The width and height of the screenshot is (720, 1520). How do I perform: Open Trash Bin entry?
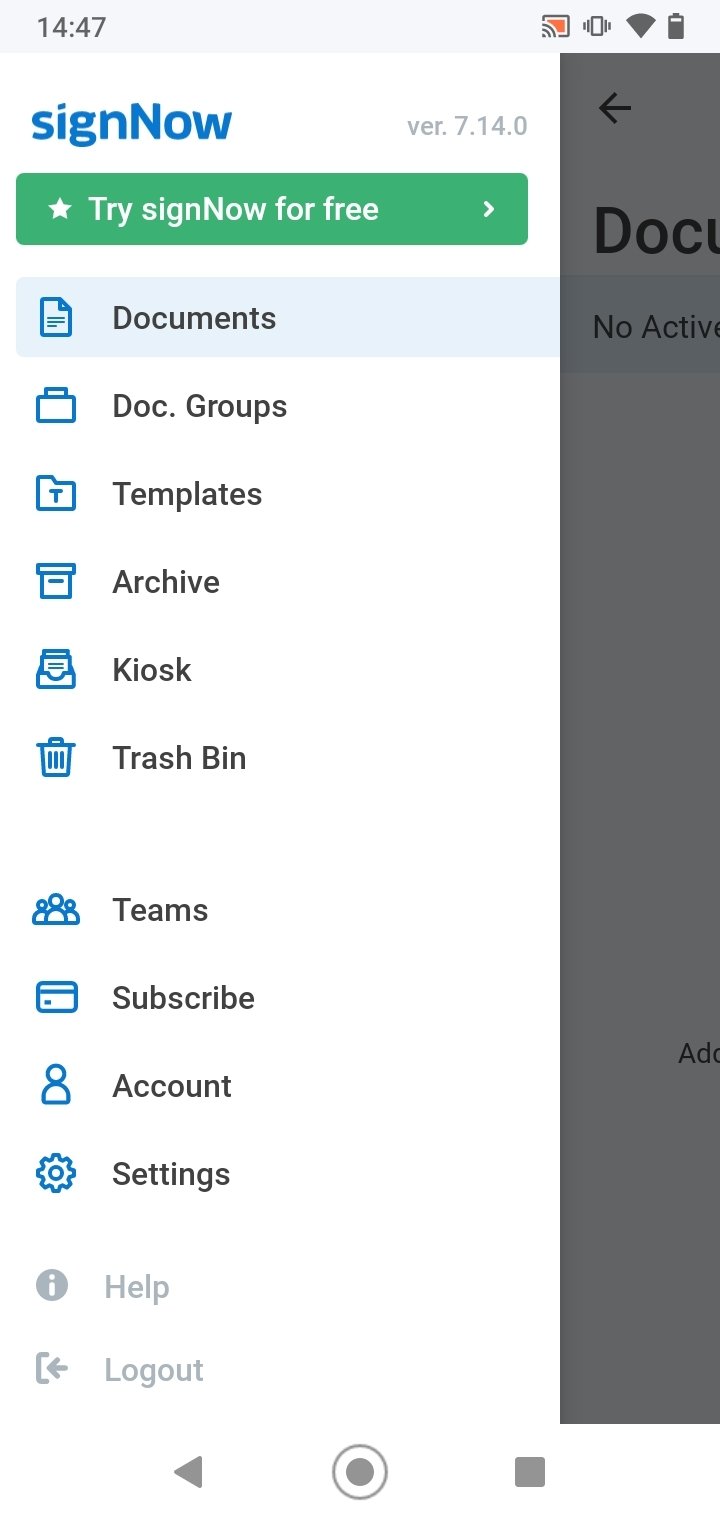coord(288,758)
